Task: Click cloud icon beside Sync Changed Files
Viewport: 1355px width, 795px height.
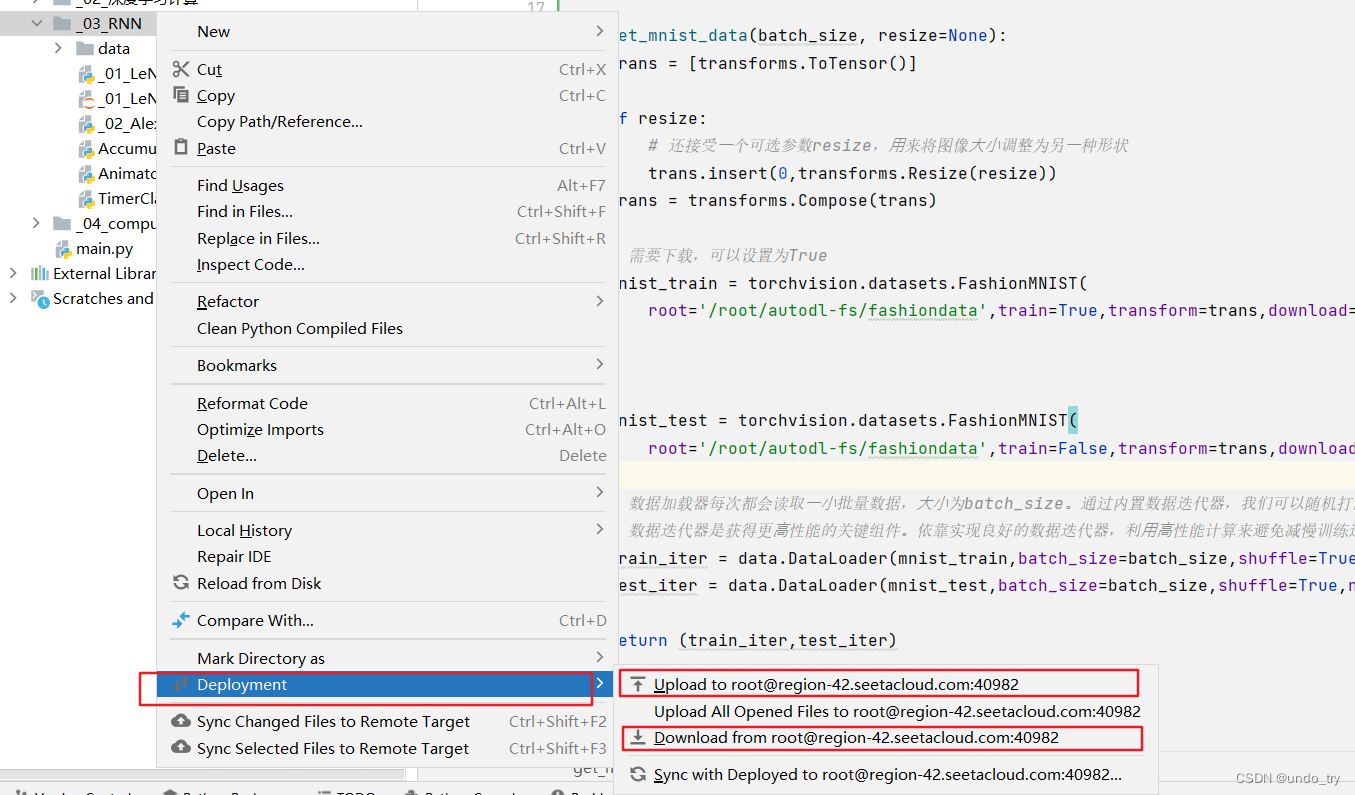Action: click(x=181, y=721)
